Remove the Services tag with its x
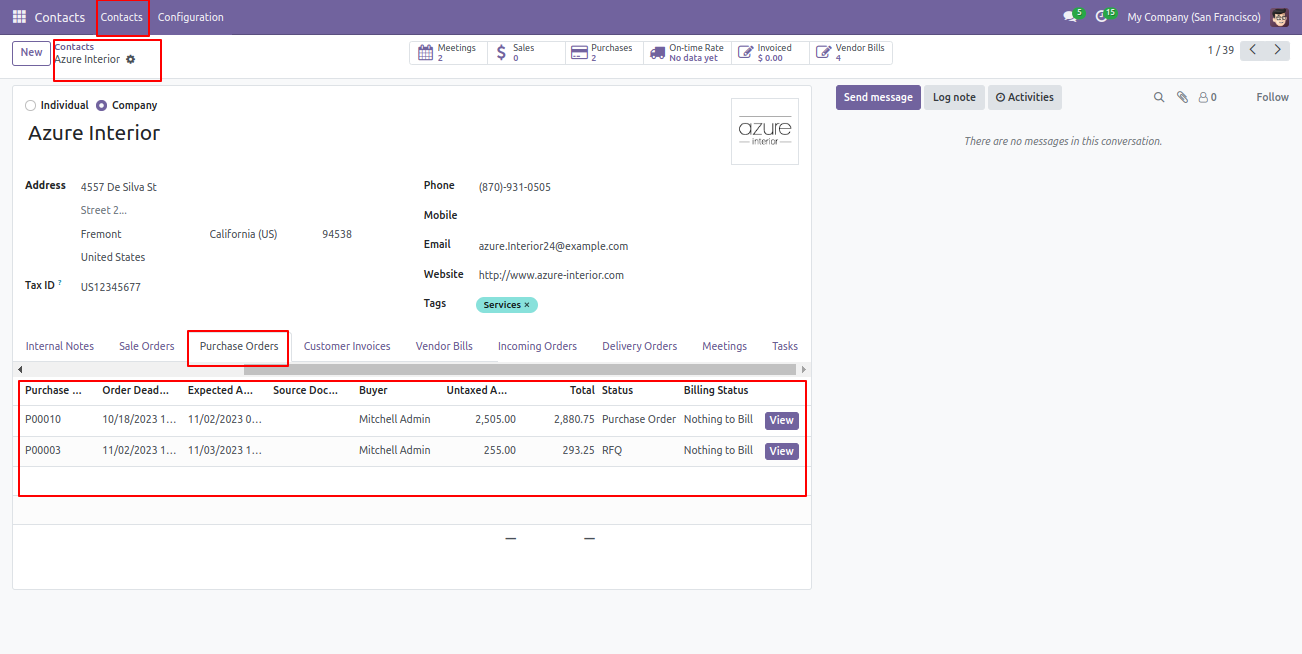This screenshot has width=1302, height=654. [527, 305]
